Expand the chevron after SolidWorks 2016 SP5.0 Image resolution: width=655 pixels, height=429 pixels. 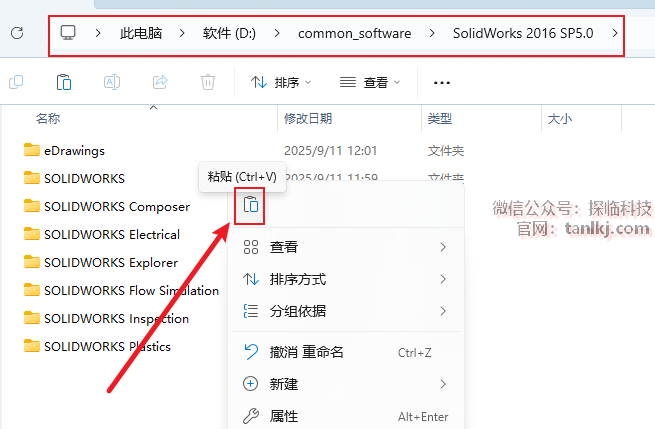coord(615,33)
